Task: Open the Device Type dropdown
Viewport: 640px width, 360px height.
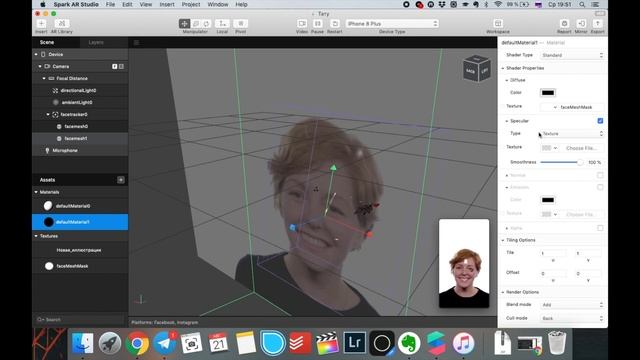Action: (392, 24)
